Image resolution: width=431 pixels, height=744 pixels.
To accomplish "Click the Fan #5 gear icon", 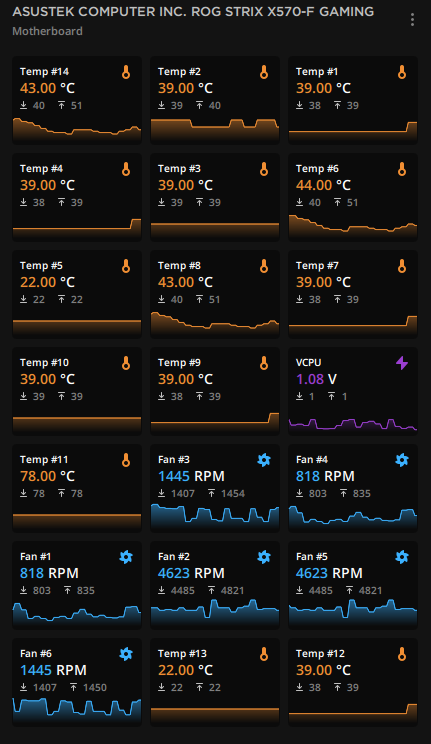I will coord(402,557).
